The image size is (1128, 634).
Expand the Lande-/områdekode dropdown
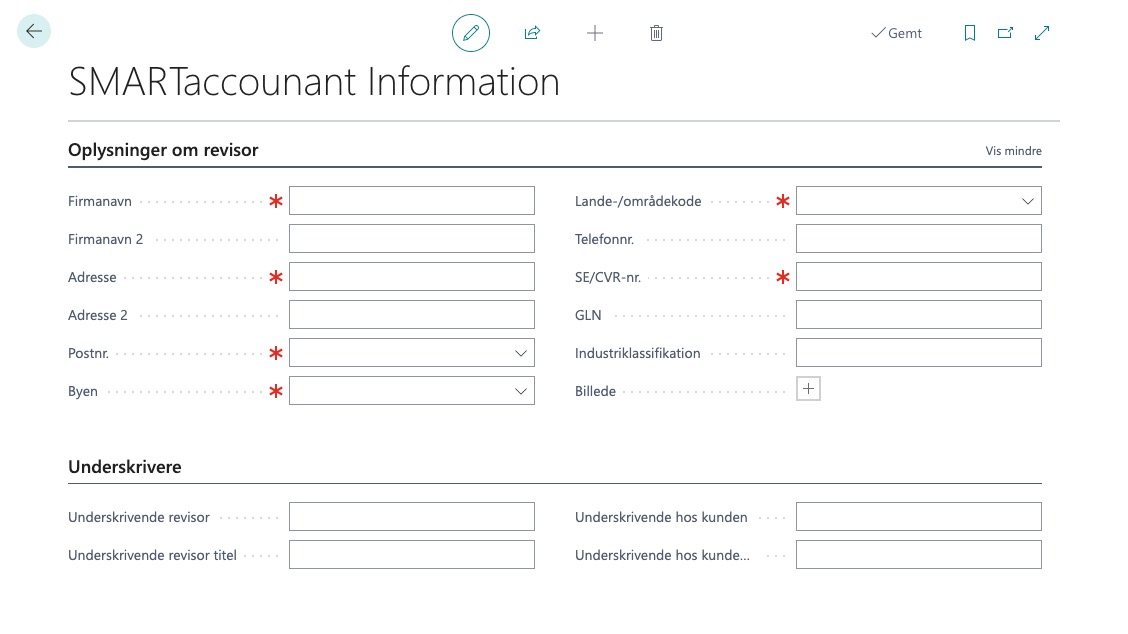pyautogui.click(x=1027, y=201)
